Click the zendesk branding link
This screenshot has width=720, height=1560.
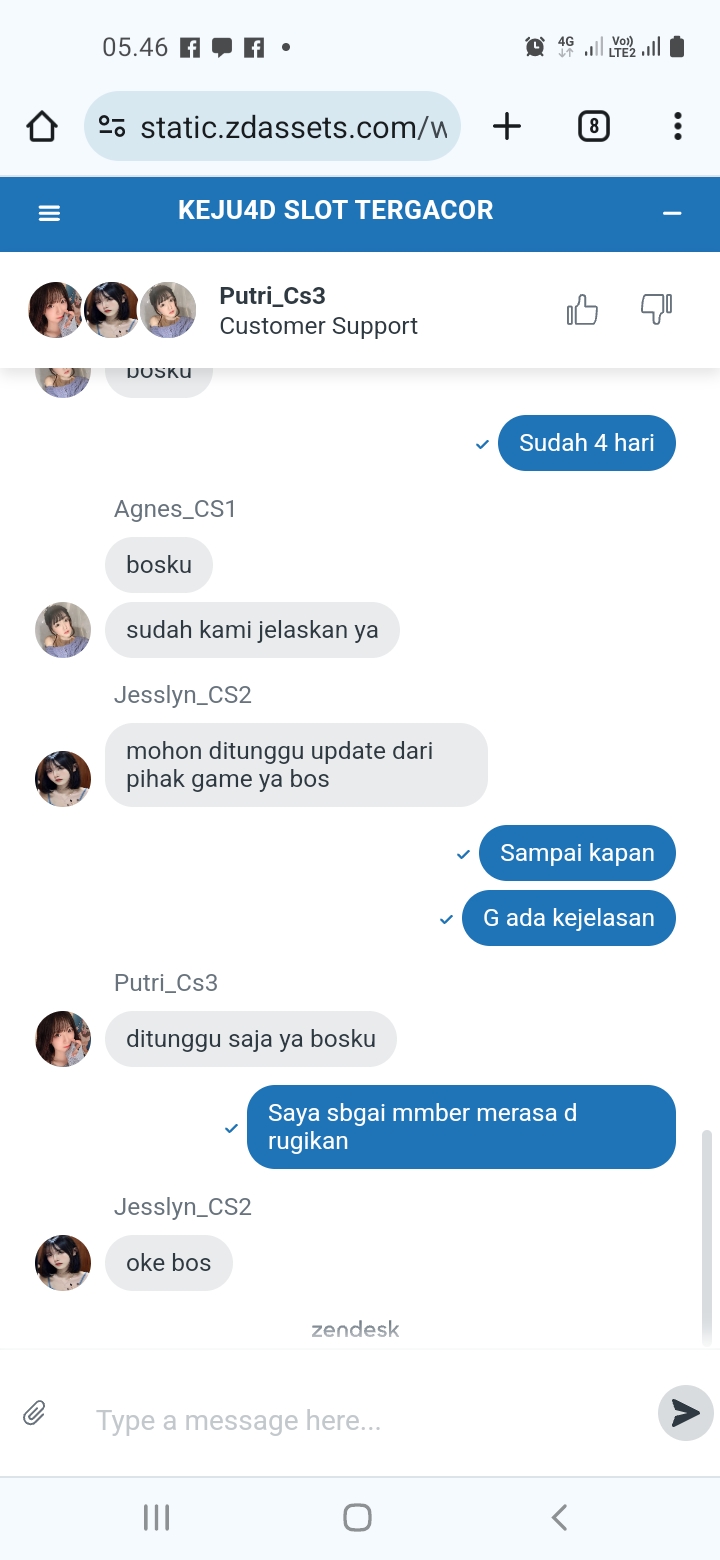(355, 1330)
